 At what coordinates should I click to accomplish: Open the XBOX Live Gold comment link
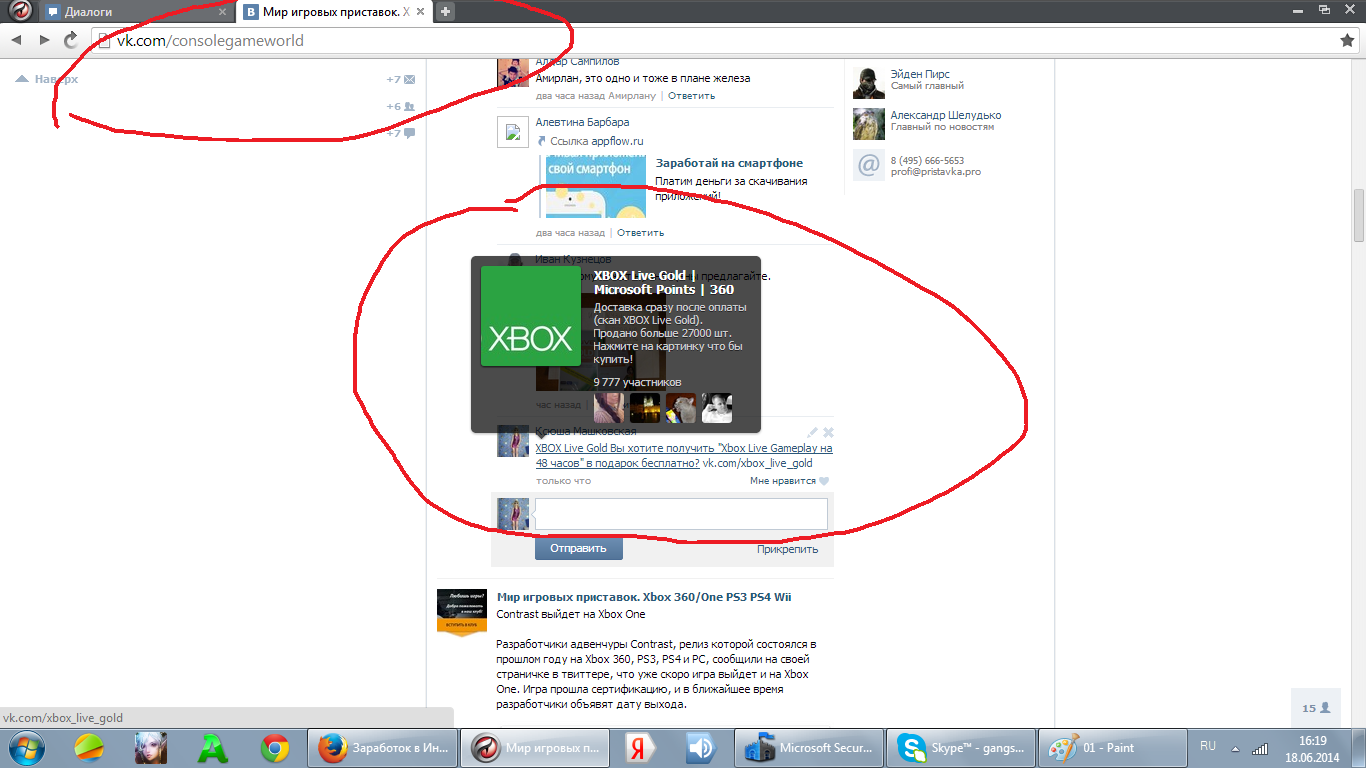tap(684, 456)
